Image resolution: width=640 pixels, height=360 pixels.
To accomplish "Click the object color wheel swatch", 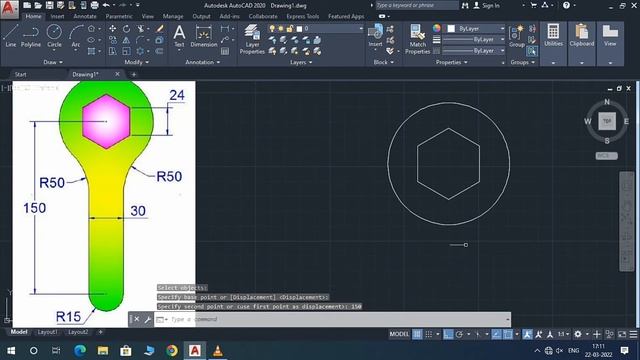I will pos(437,28).
